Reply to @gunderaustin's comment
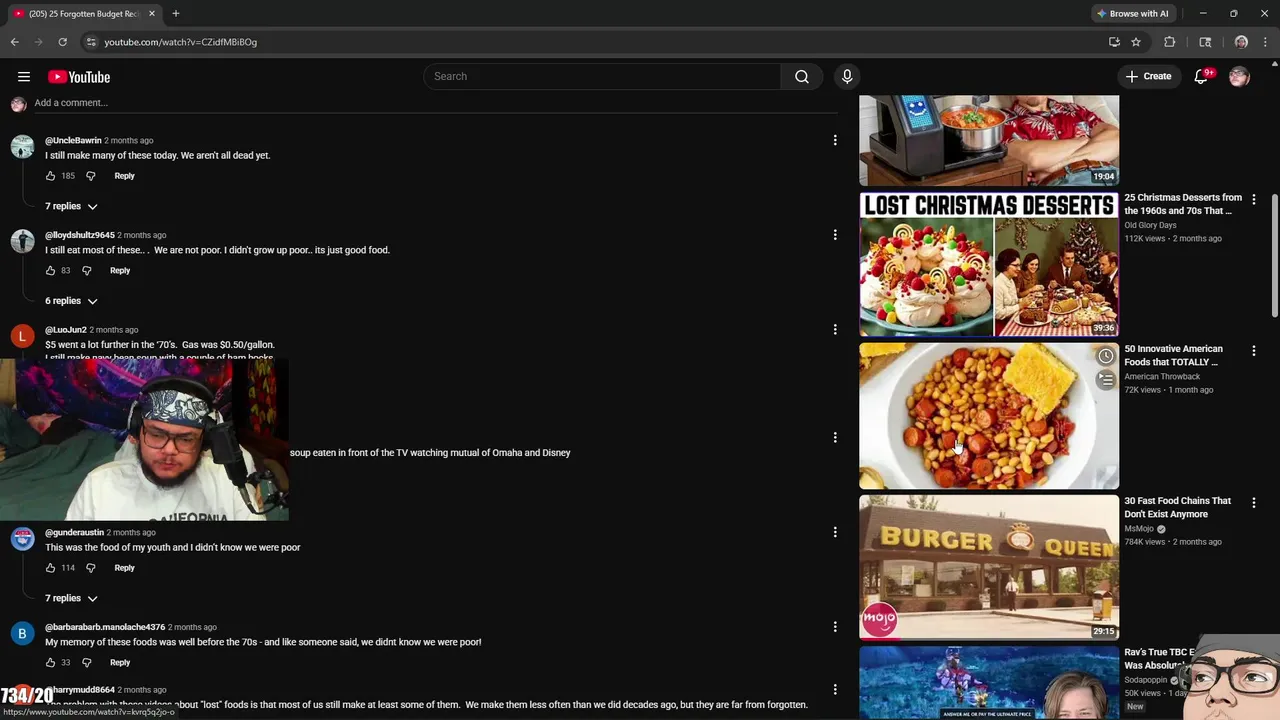 click(x=124, y=568)
